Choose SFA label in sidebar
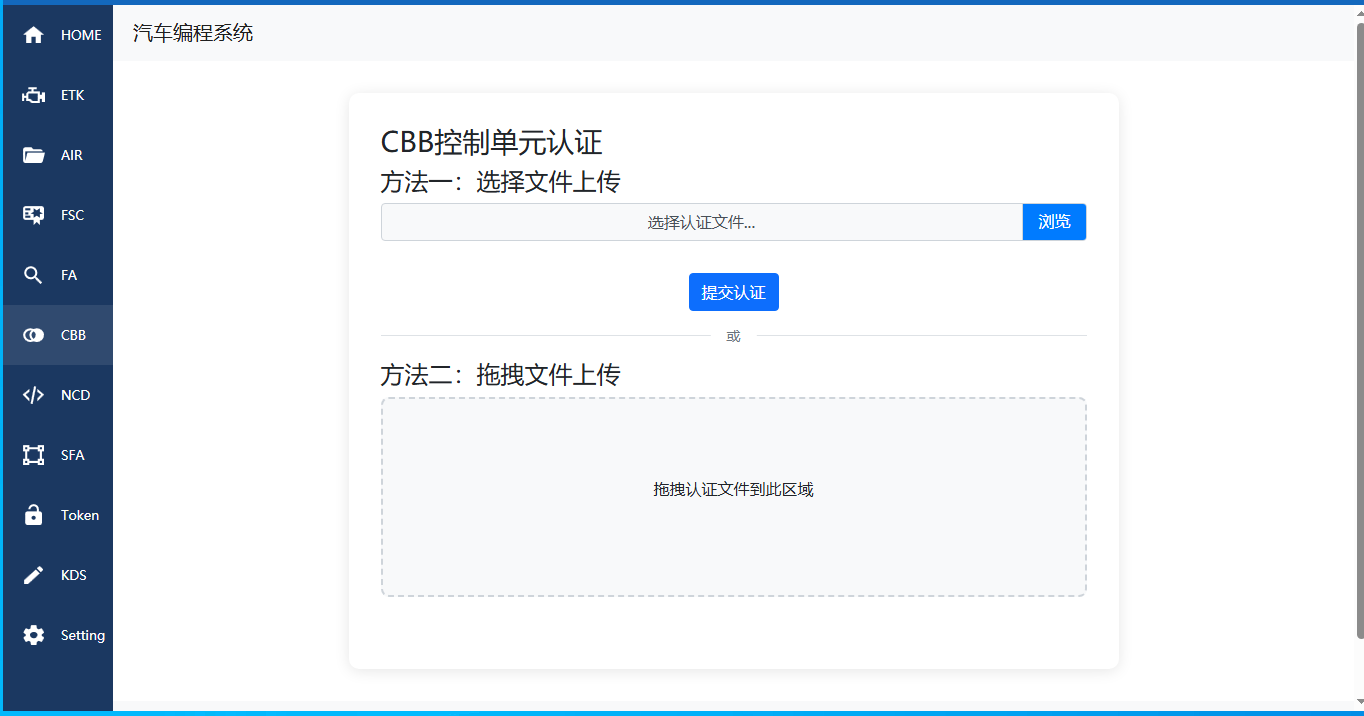Viewport: 1364px width, 716px height. point(72,455)
